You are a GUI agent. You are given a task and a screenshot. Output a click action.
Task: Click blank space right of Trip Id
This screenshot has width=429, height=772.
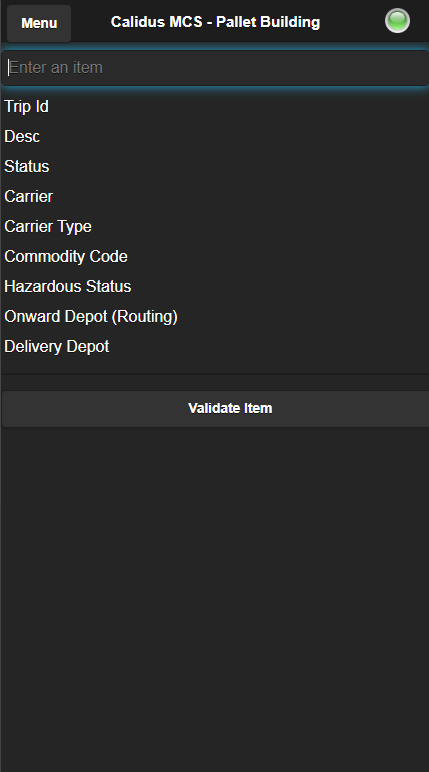(x=236, y=106)
